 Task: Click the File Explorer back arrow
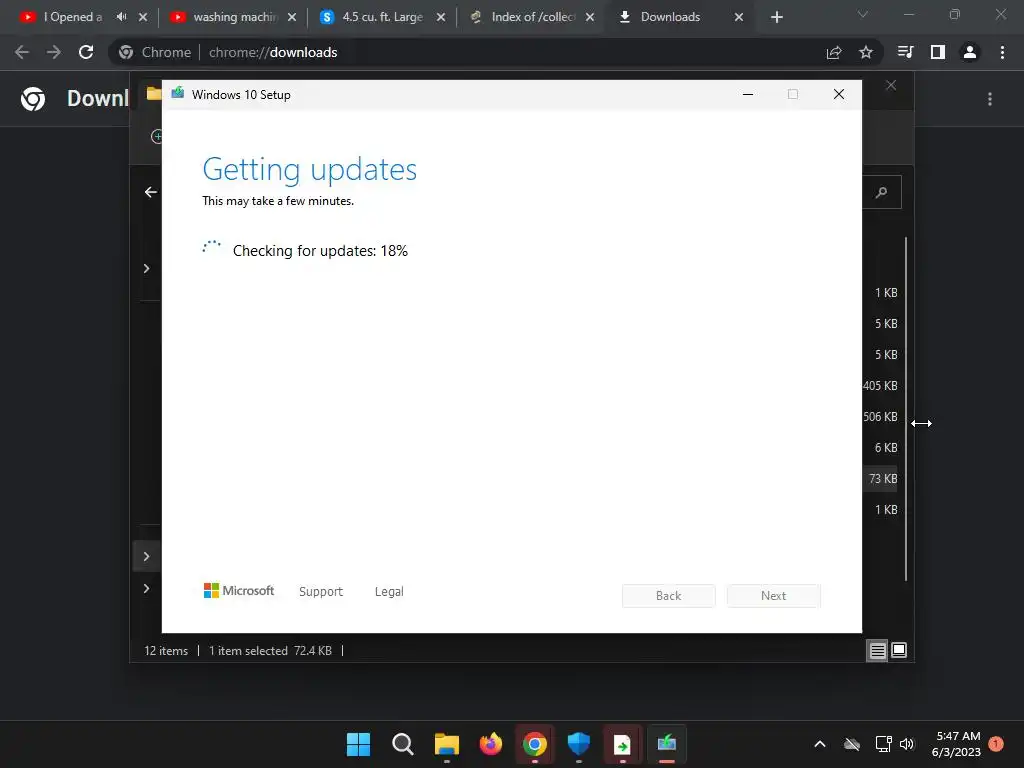pyautogui.click(x=151, y=192)
